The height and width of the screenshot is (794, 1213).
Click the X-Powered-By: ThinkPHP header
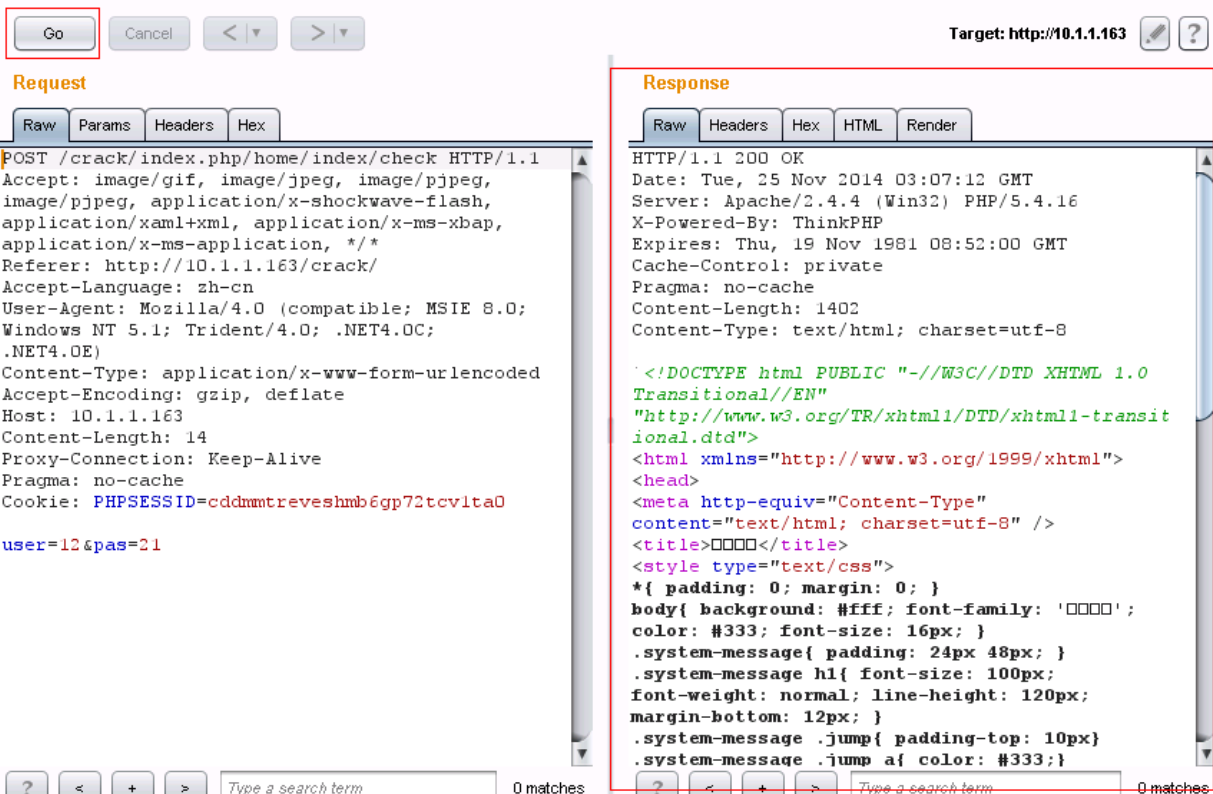(x=751, y=222)
